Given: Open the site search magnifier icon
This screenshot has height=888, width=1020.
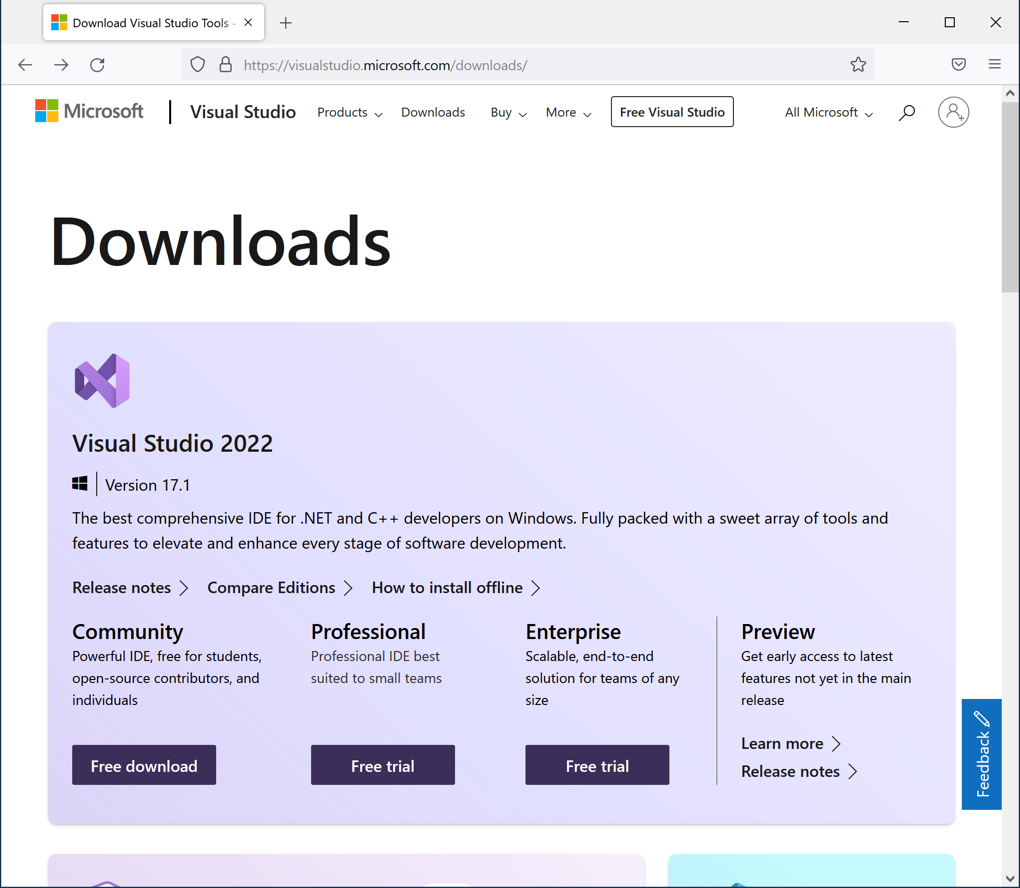Looking at the screenshot, I should 907,113.
